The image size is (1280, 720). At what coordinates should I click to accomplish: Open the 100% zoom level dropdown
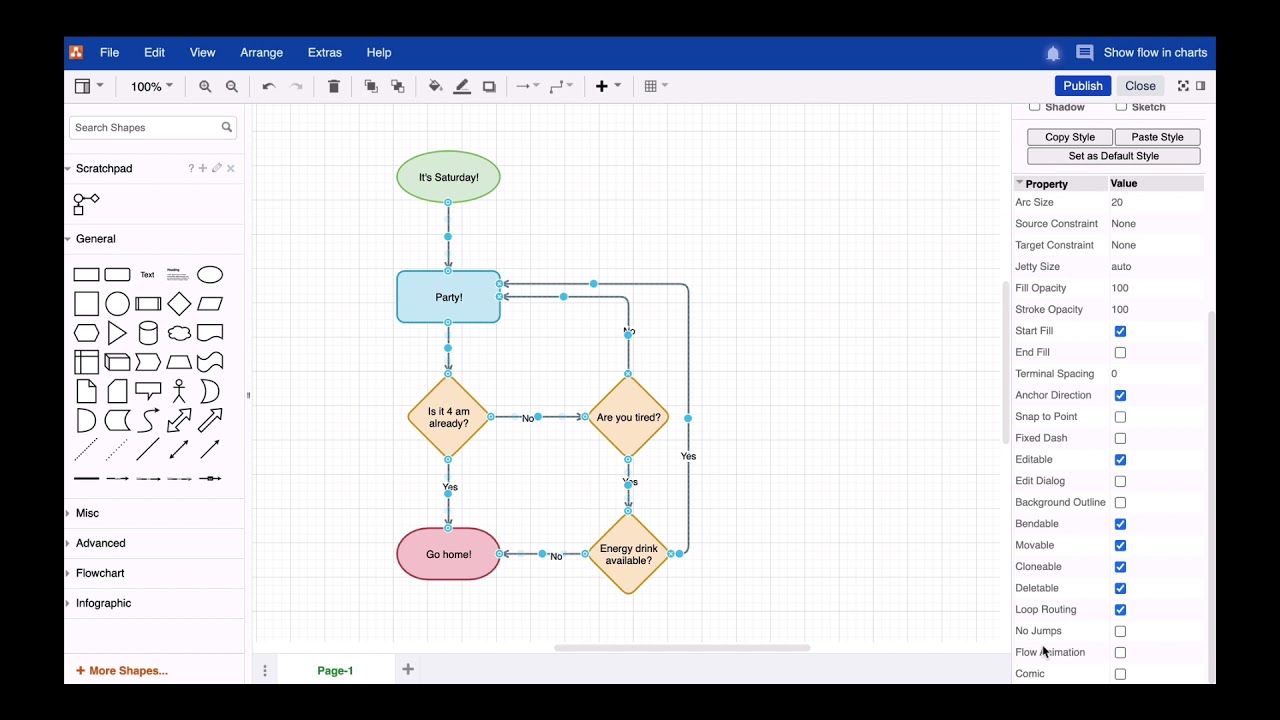151,87
